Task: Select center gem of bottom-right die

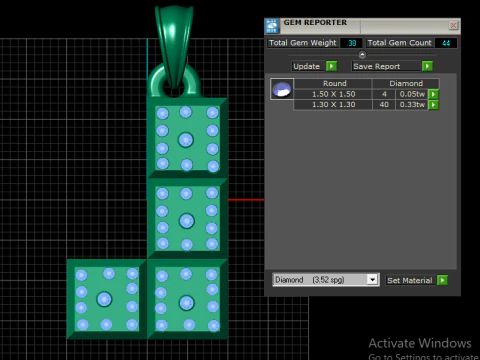Action: pyautogui.click(x=187, y=303)
